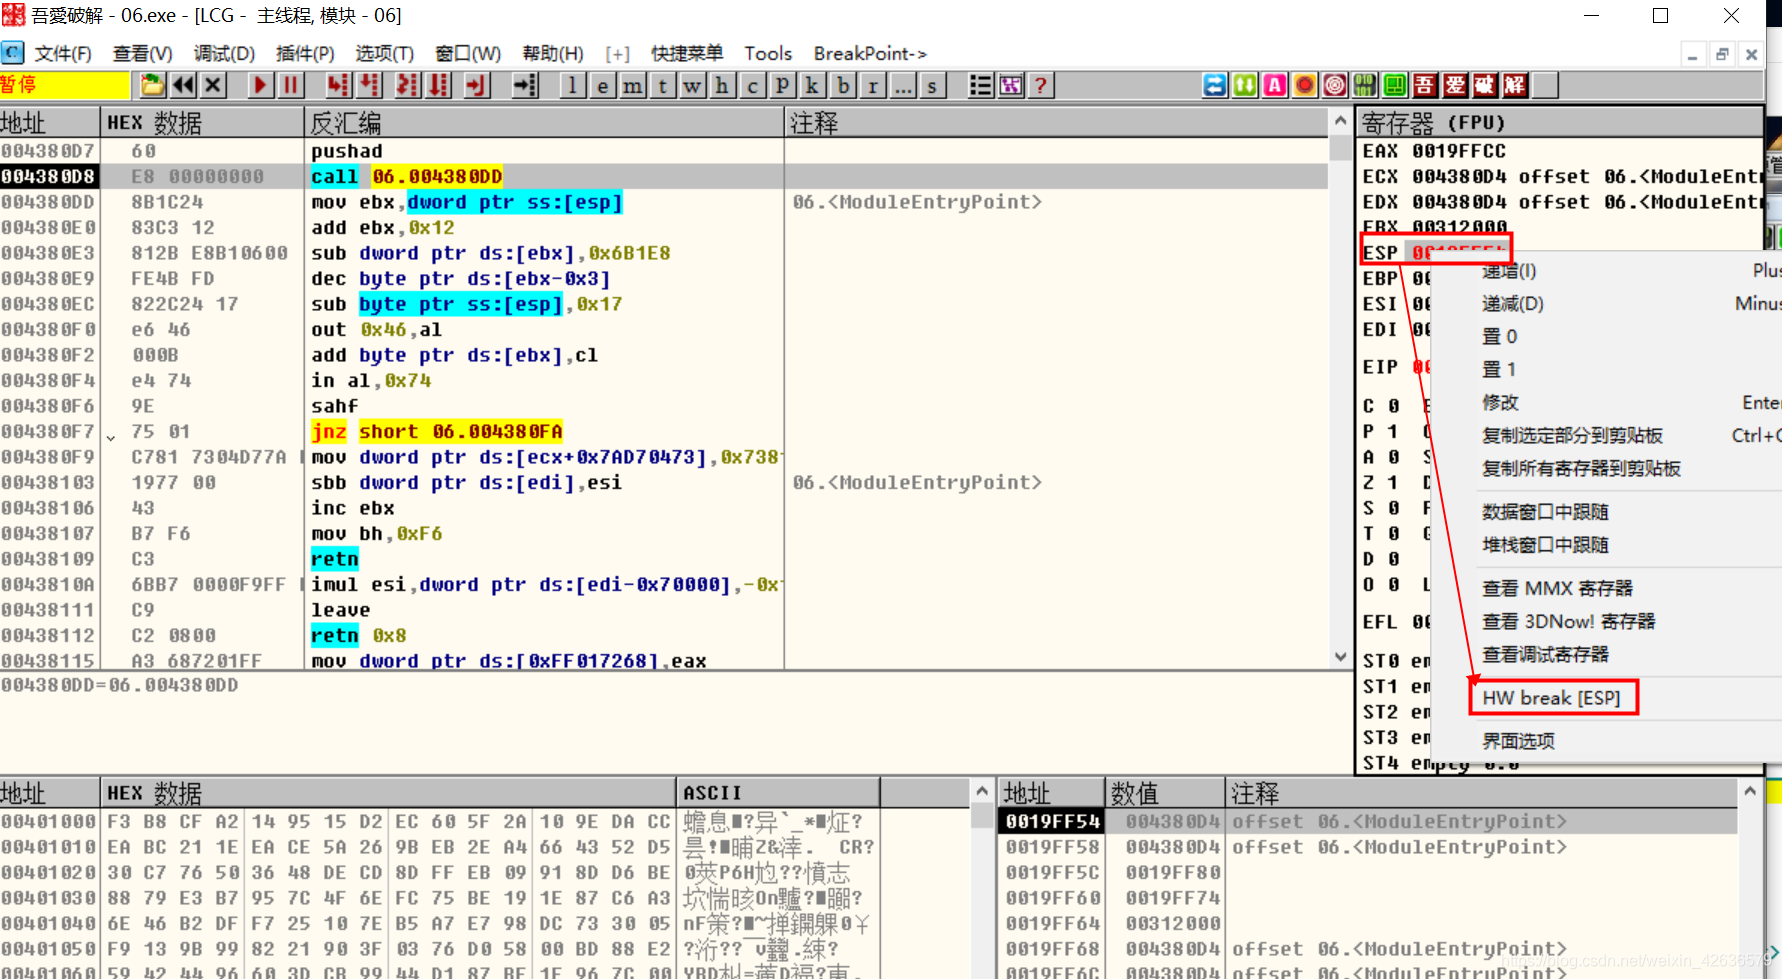Select 查看 MMX 寄存器 context menu entry
Image resolution: width=1782 pixels, height=979 pixels.
(x=1557, y=588)
